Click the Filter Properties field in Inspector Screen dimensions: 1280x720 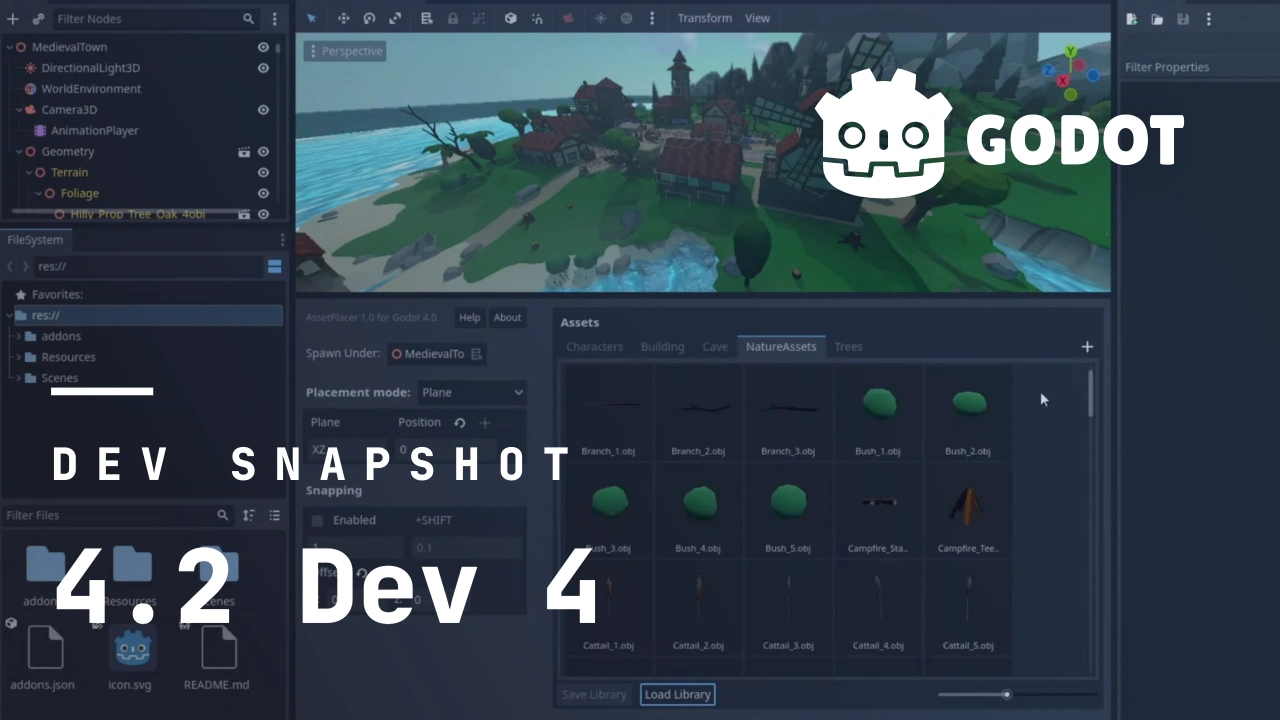click(x=1199, y=67)
